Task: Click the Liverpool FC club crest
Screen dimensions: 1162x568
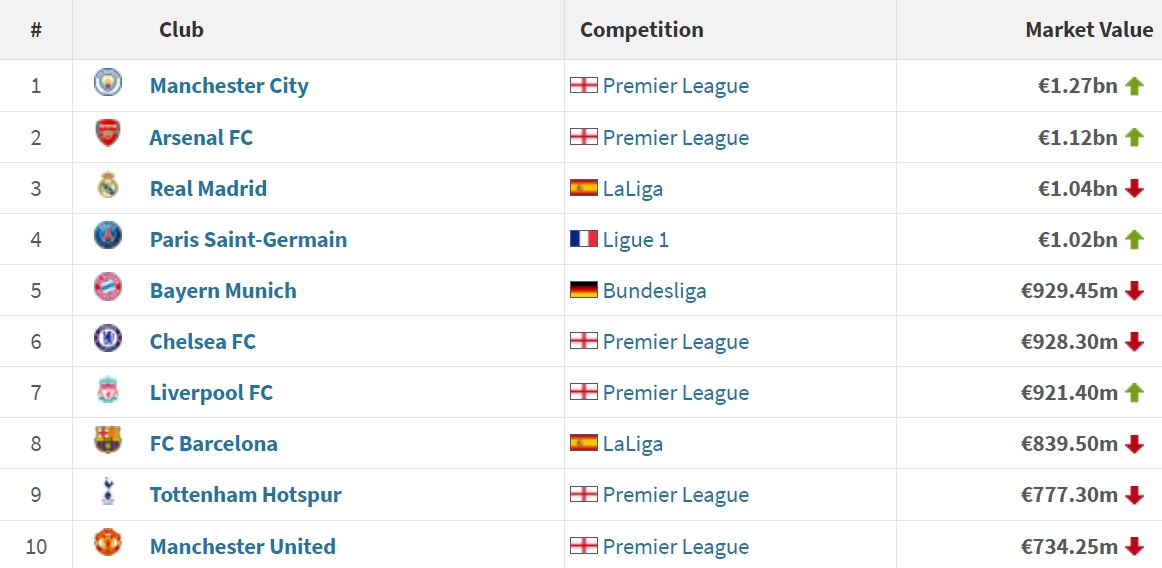Action: pyautogui.click(x=108, y=390)
